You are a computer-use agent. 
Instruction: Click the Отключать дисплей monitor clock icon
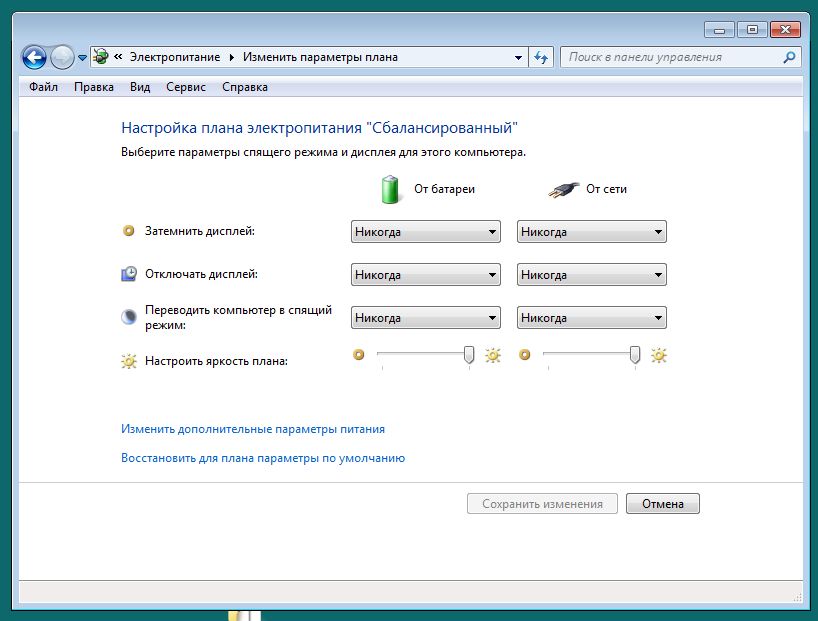[x=129, y=274]
